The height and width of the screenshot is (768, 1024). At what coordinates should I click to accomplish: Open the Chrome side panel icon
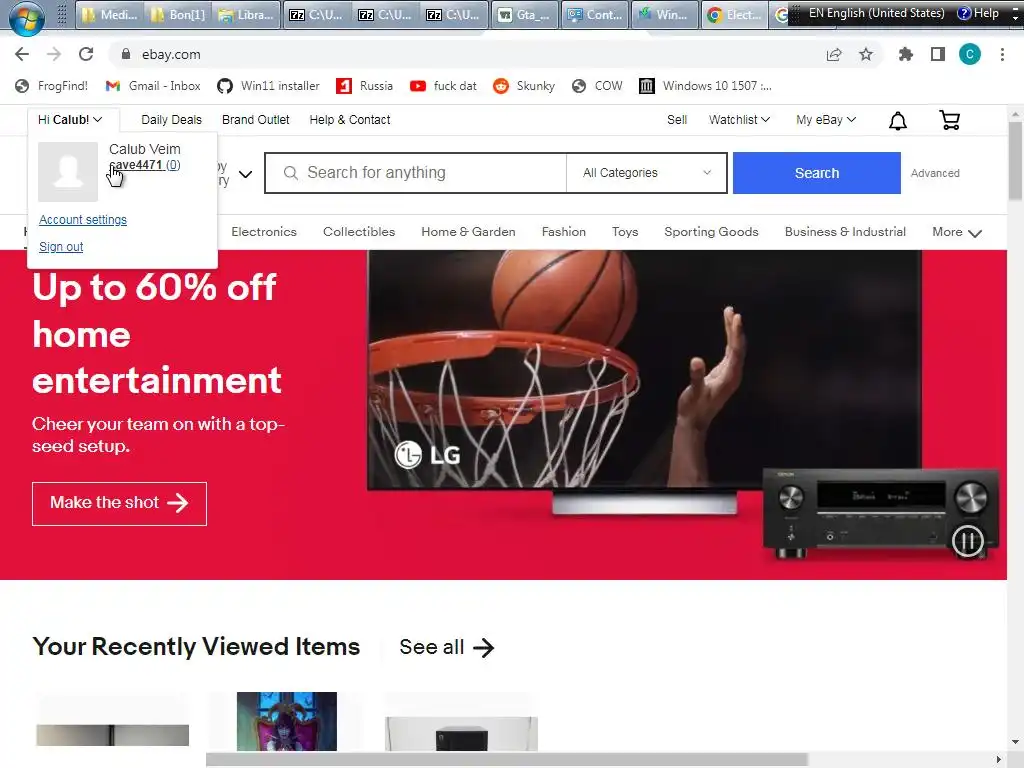tap(938, 54)
